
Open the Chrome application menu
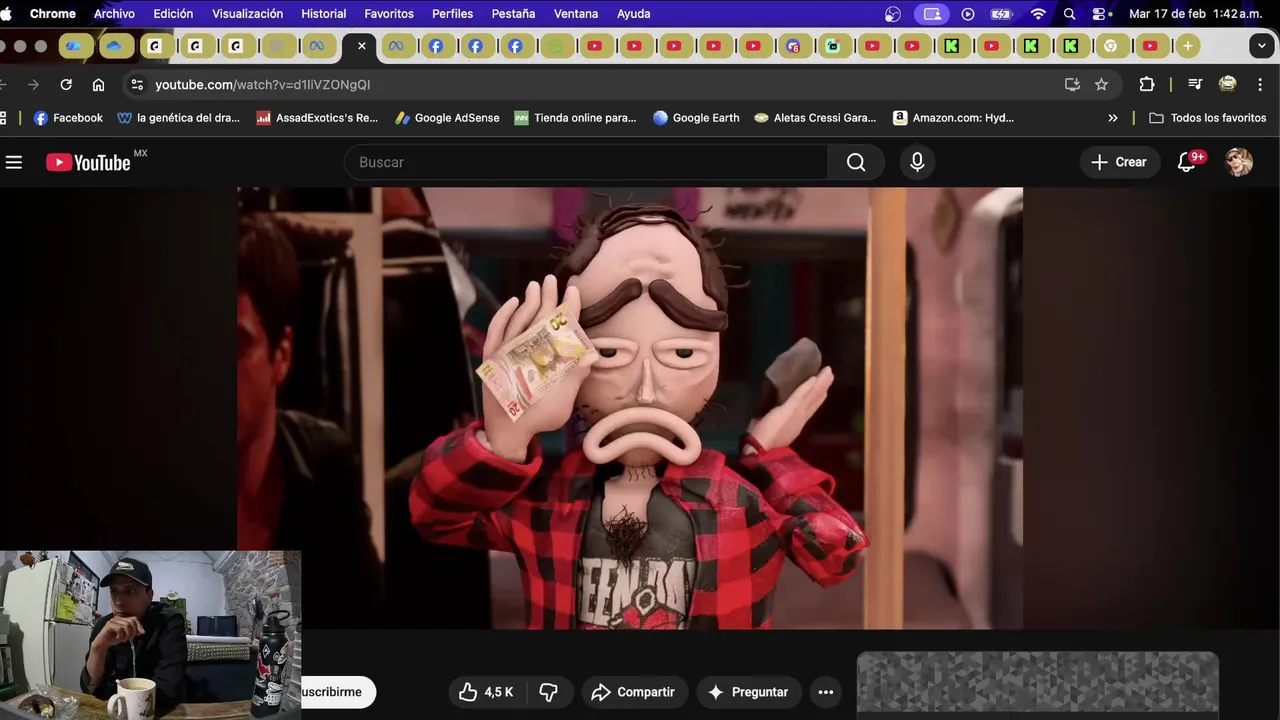click(52, 14)
